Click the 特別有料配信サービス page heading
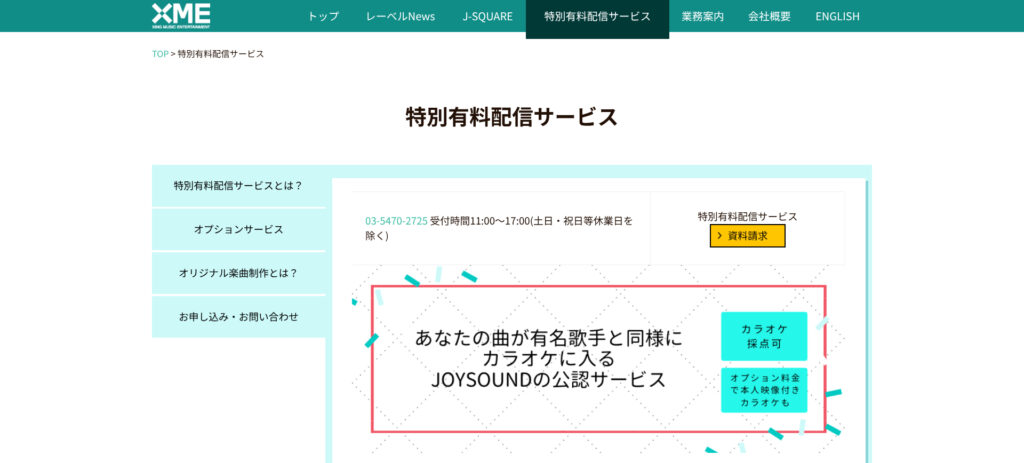The width and height of the screenshot is (1024, 463). tap(511, 117)
